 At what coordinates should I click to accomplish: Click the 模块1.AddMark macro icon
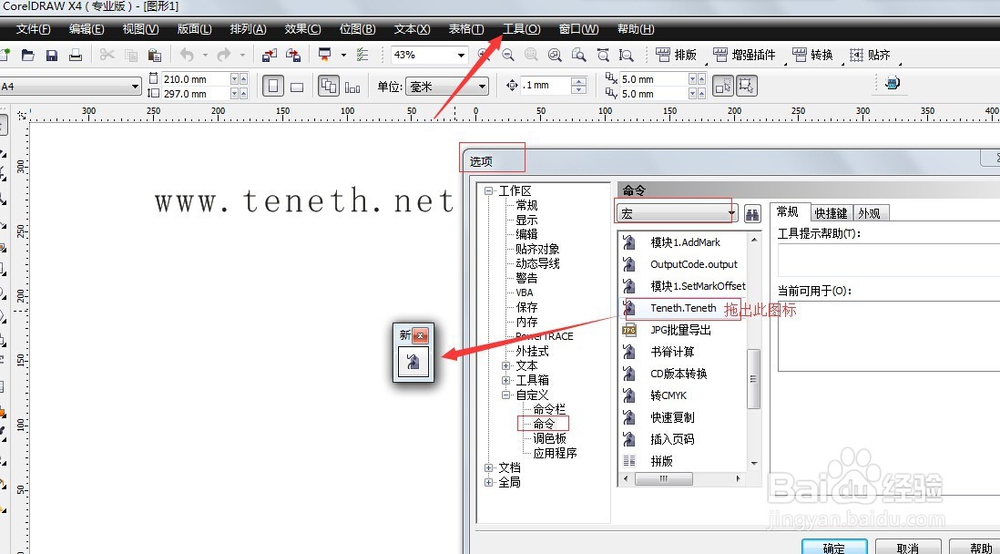point(629,242)
